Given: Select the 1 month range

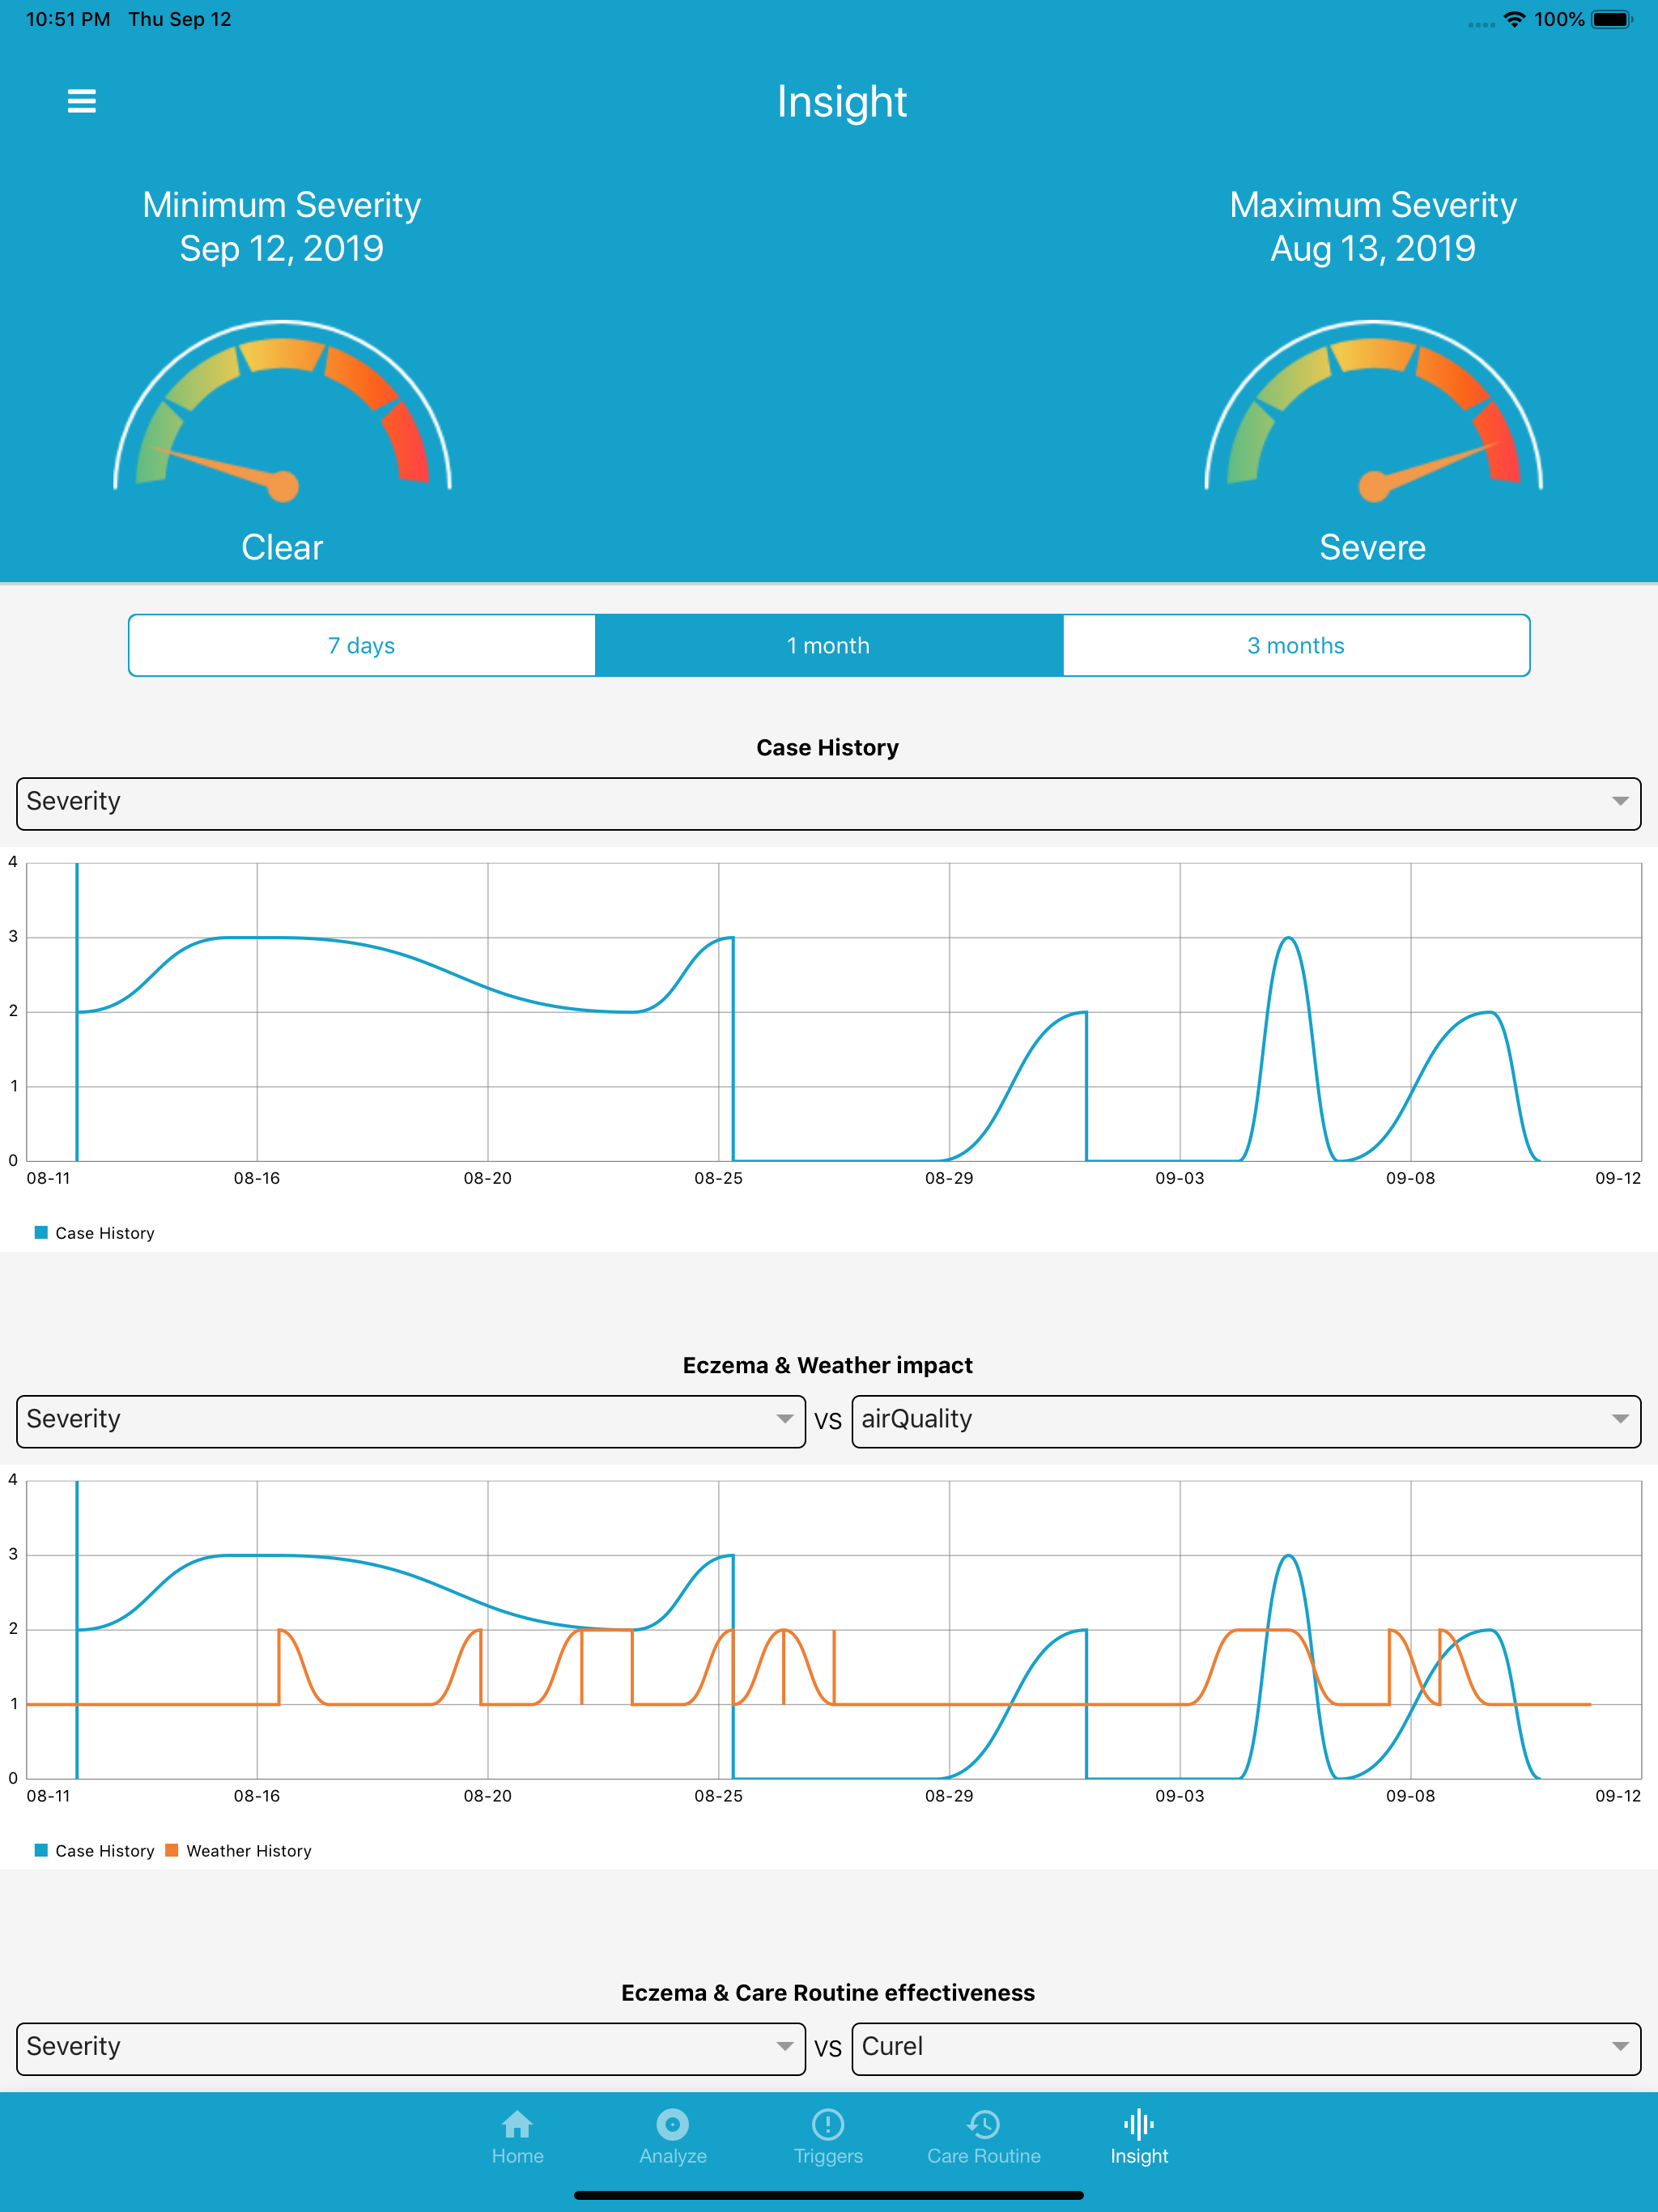Looking at the screenshot, I should pyautogui.click(x=829, y=645).
